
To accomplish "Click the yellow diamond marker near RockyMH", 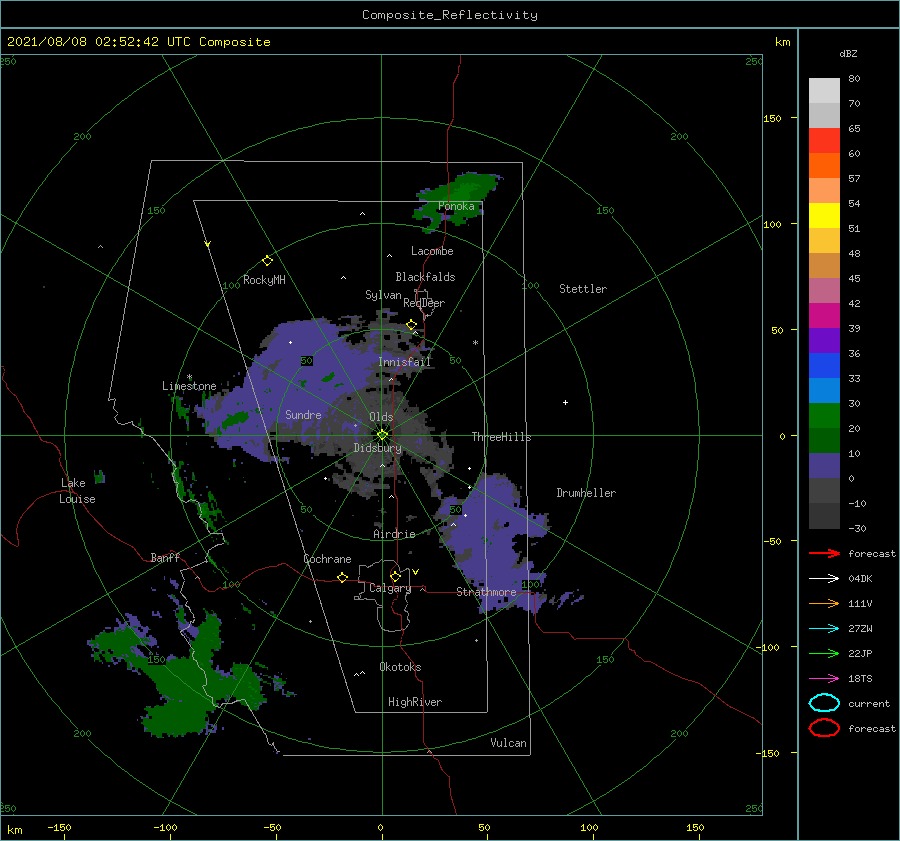I will [x=267, y=261].
